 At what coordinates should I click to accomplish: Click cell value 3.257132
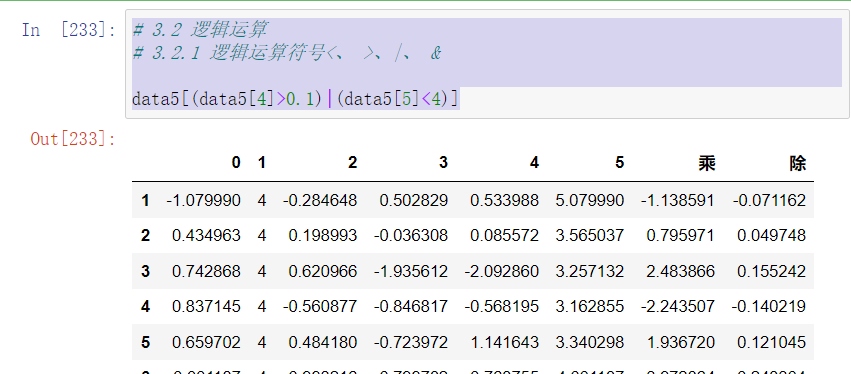(x=590, y=271)
